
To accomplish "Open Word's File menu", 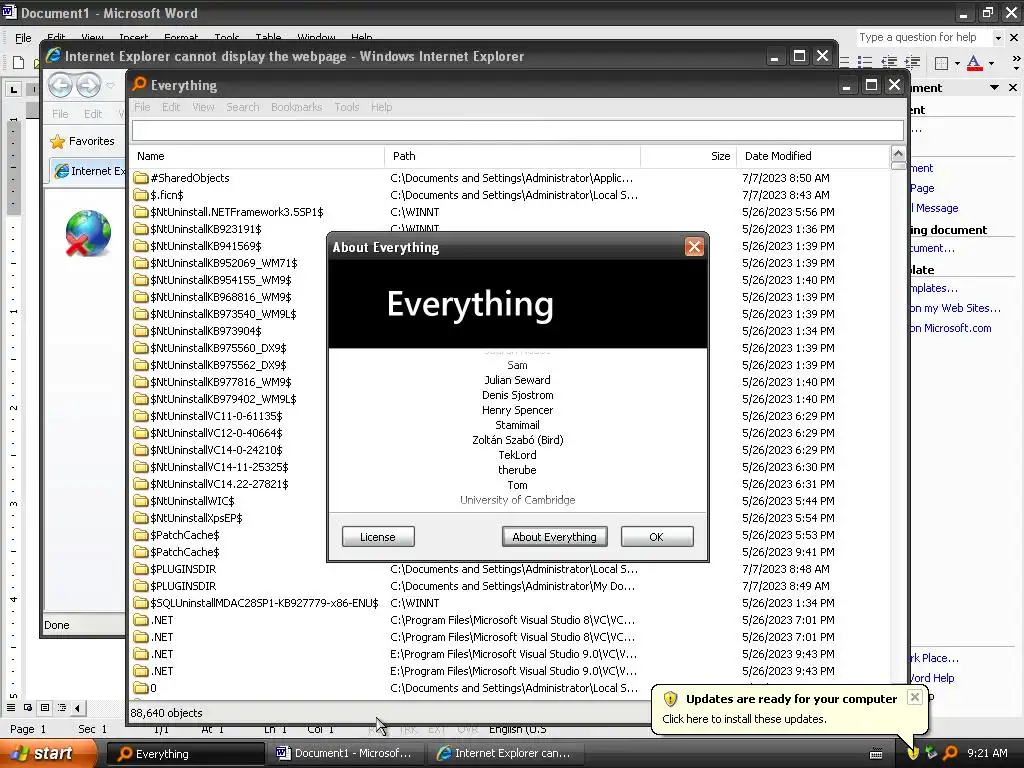I will click(x=23, y=38).
